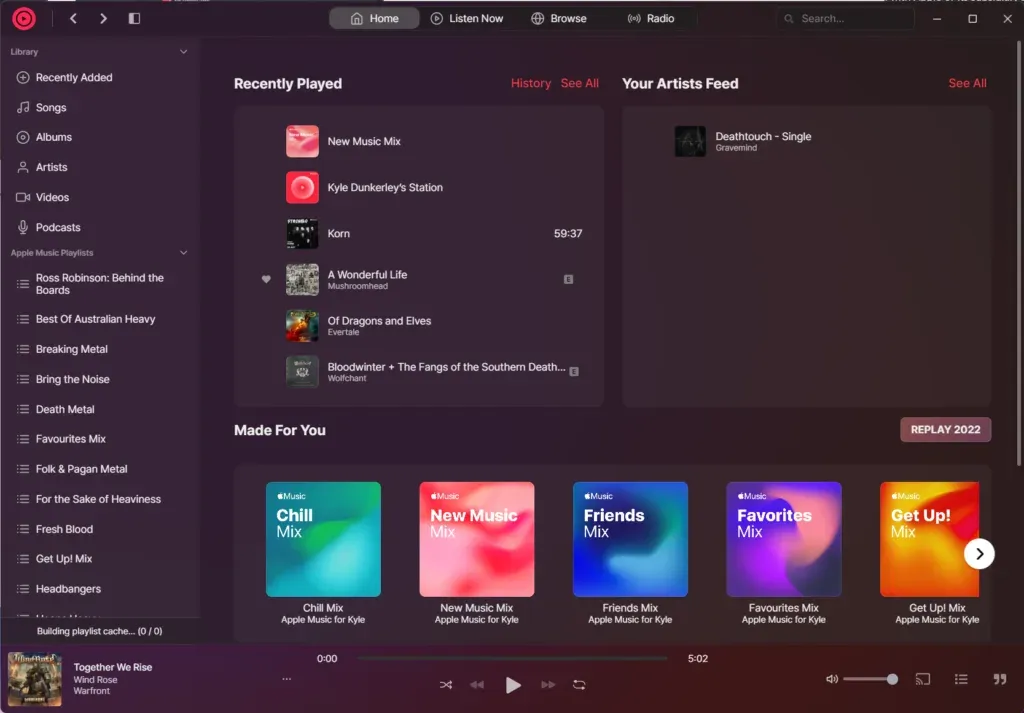This screenshot has height=713, width=1024.
Task: Open the now-playing more options ellipsis
Action: pos(287,679)
